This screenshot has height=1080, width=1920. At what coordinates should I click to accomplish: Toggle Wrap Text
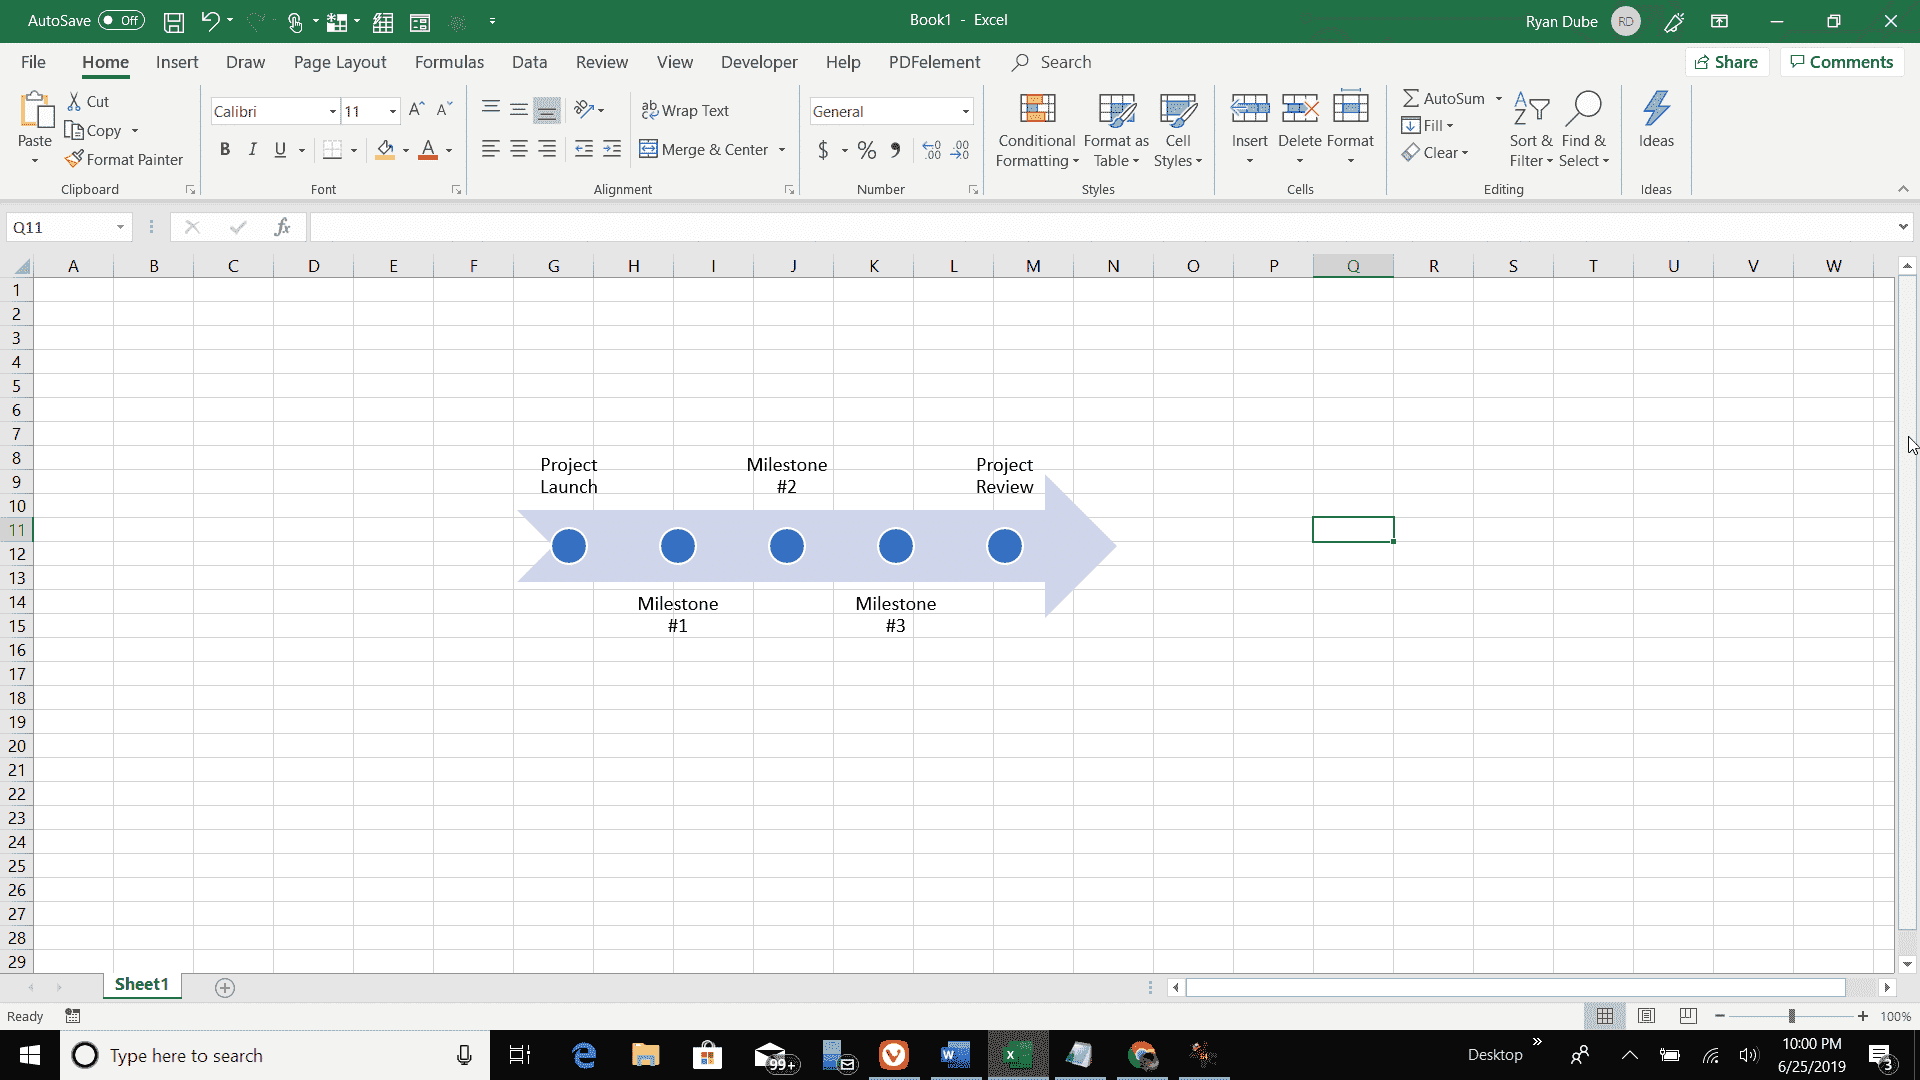click(x=686, y=110)
